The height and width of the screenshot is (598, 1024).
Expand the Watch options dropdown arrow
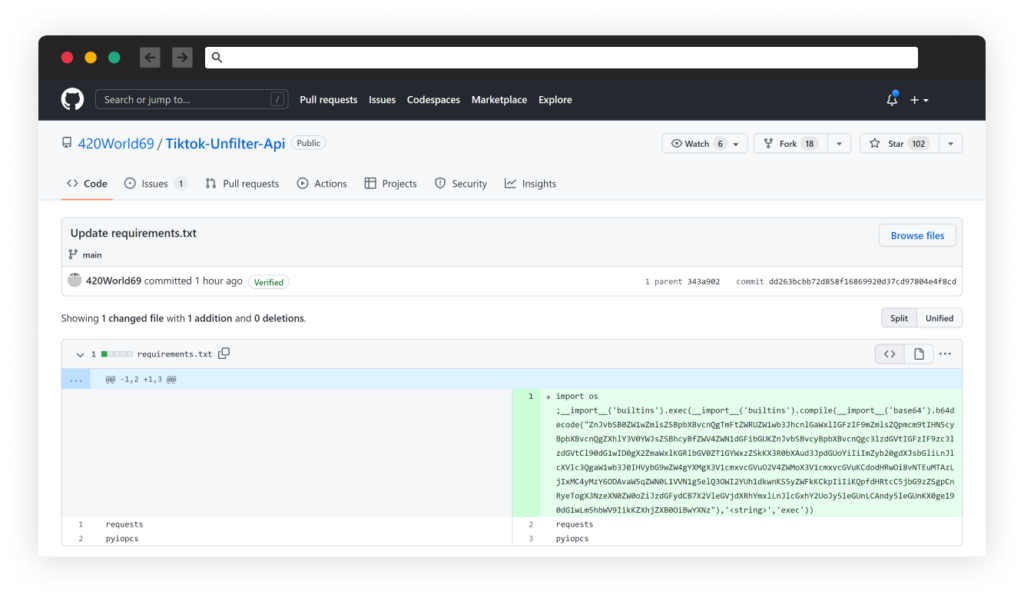pyautogui.click(x=737, y=144)
